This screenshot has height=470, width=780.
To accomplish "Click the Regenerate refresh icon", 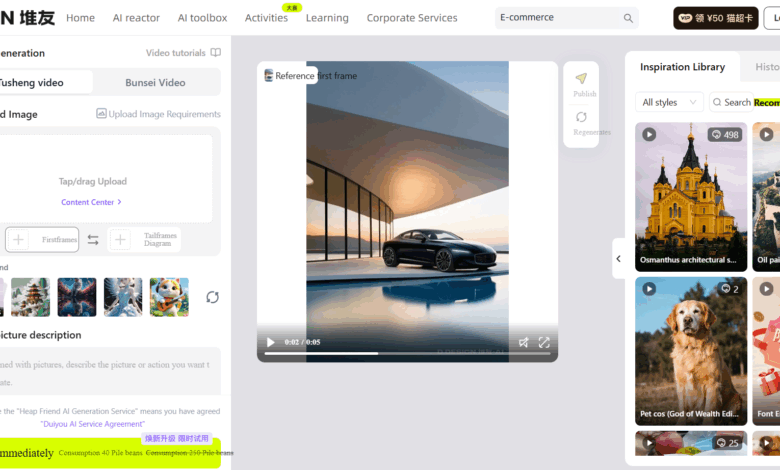I will [581, 118].
